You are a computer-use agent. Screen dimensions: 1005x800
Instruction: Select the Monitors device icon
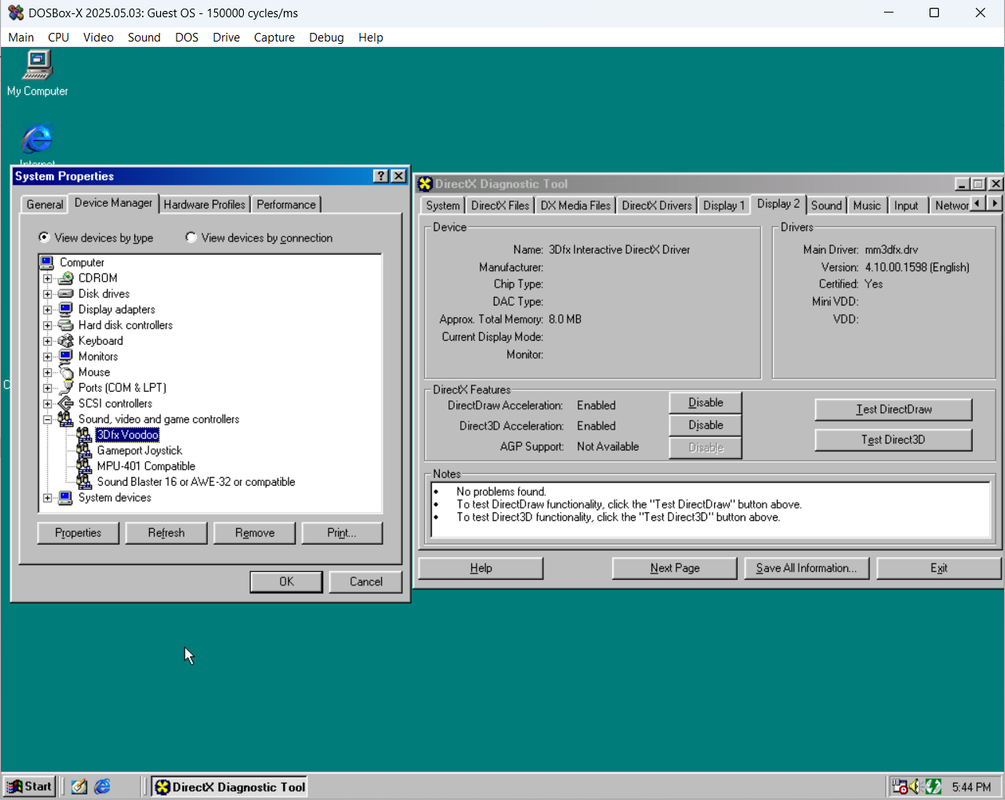click(x=65, y=356)
